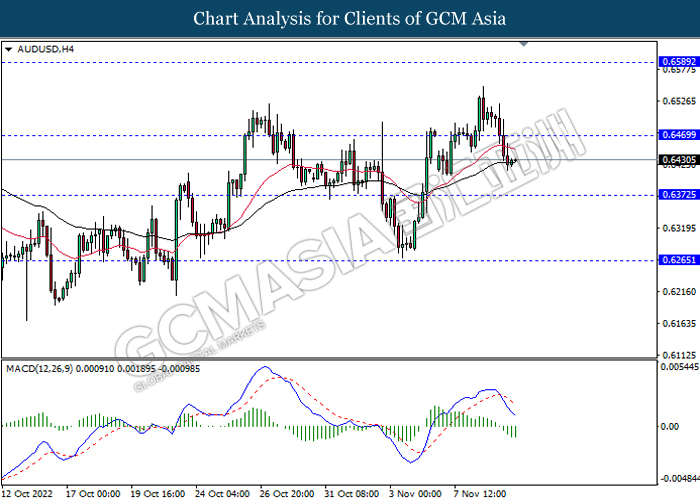The height and width of the screenshot is (500, 700).
Task: Click the 3 Nov 00:00 time label
Action: click(x=416, y=494)
